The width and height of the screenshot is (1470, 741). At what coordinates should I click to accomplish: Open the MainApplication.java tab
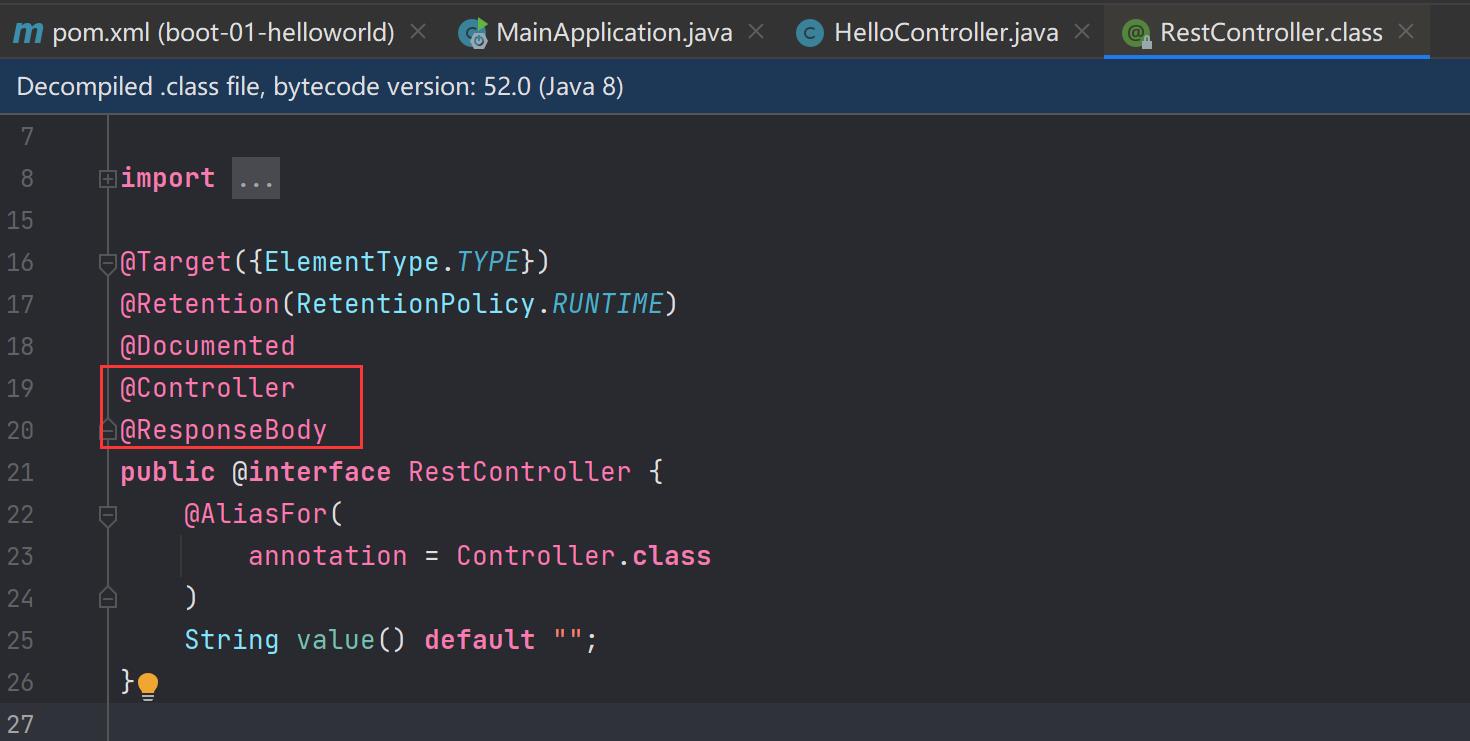click(614, 32)
